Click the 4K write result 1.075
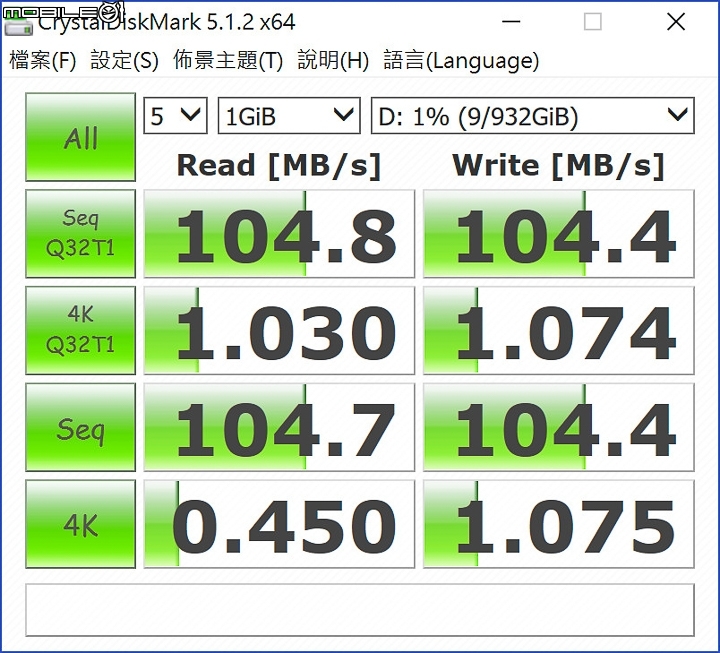This screenshot has width=720, height=653. click(x=558, y=524)
